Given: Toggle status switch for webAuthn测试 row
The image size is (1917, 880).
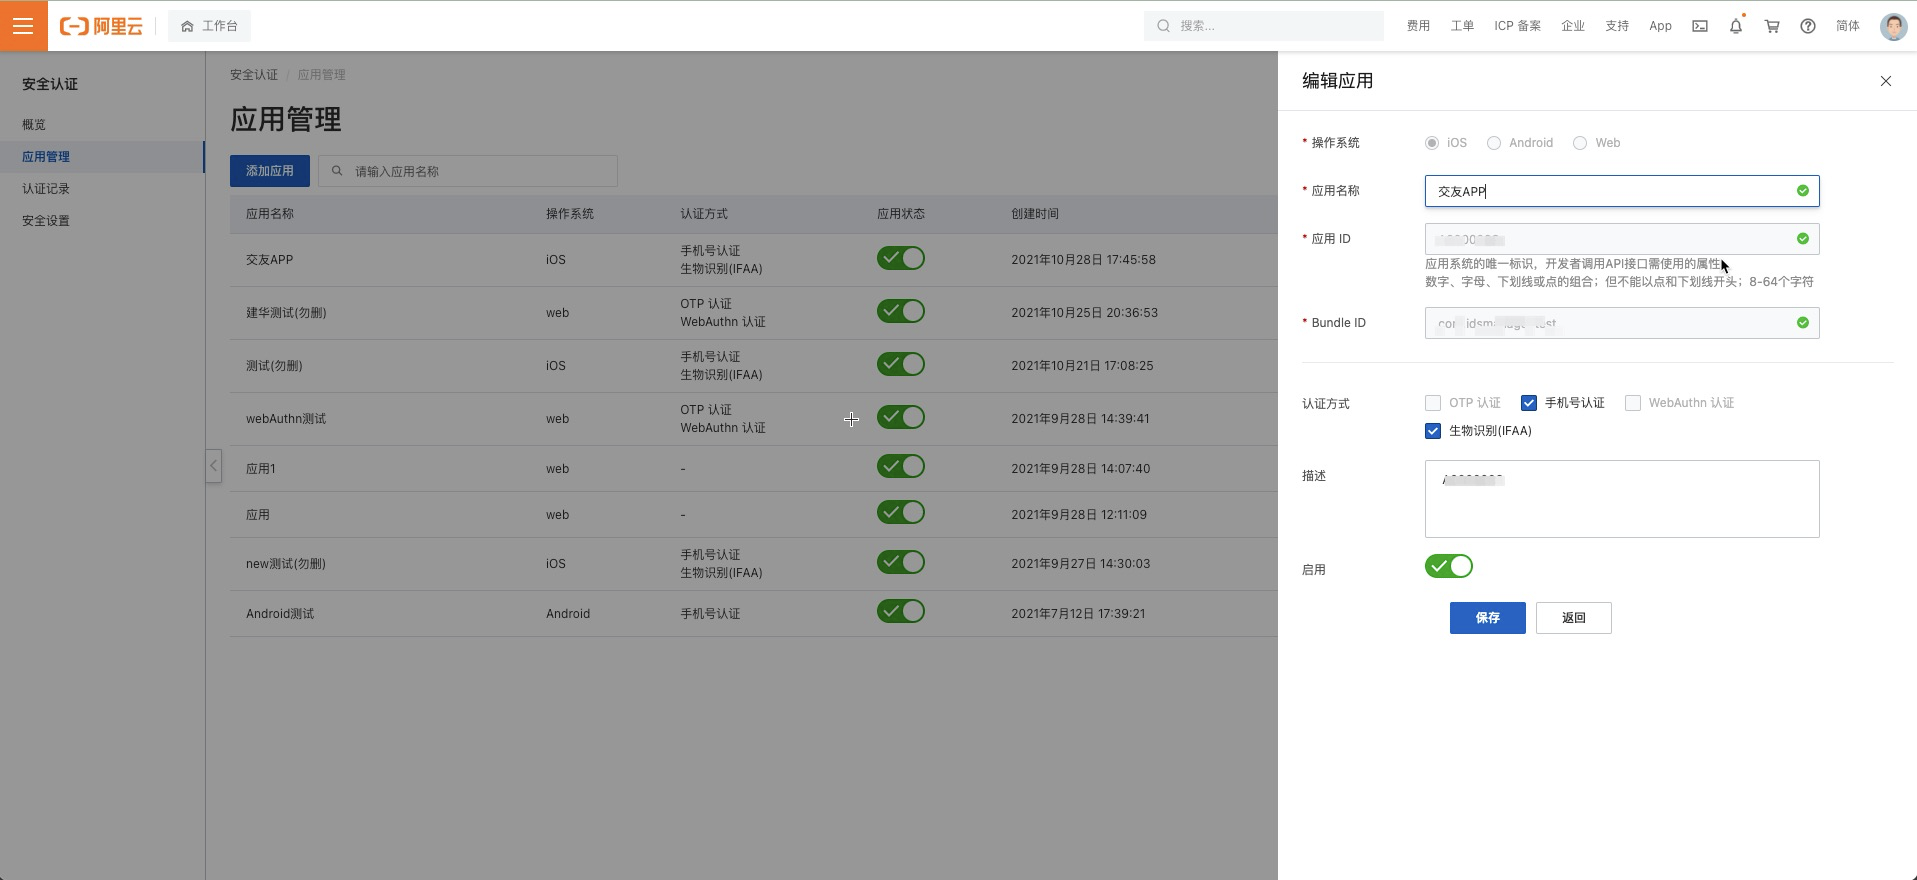Looking at the screenshot, I should click(901, 417).
